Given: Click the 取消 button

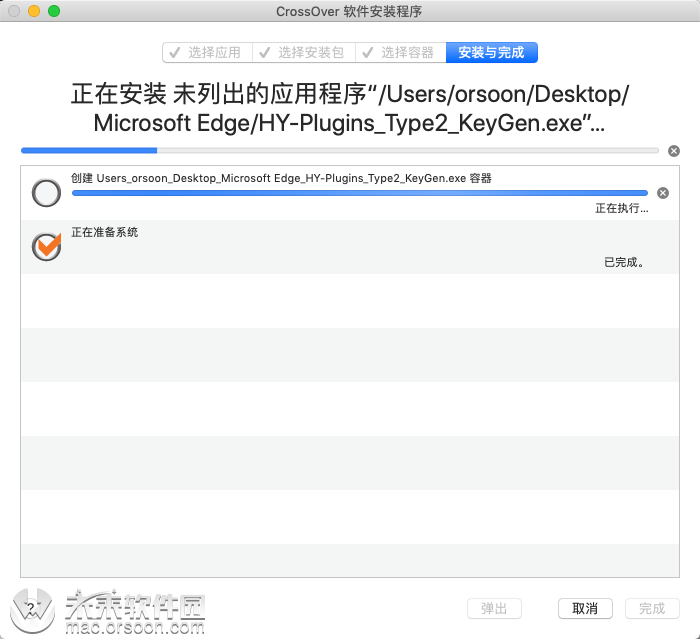Looking at the screenshot, I should tap(585, 608).
